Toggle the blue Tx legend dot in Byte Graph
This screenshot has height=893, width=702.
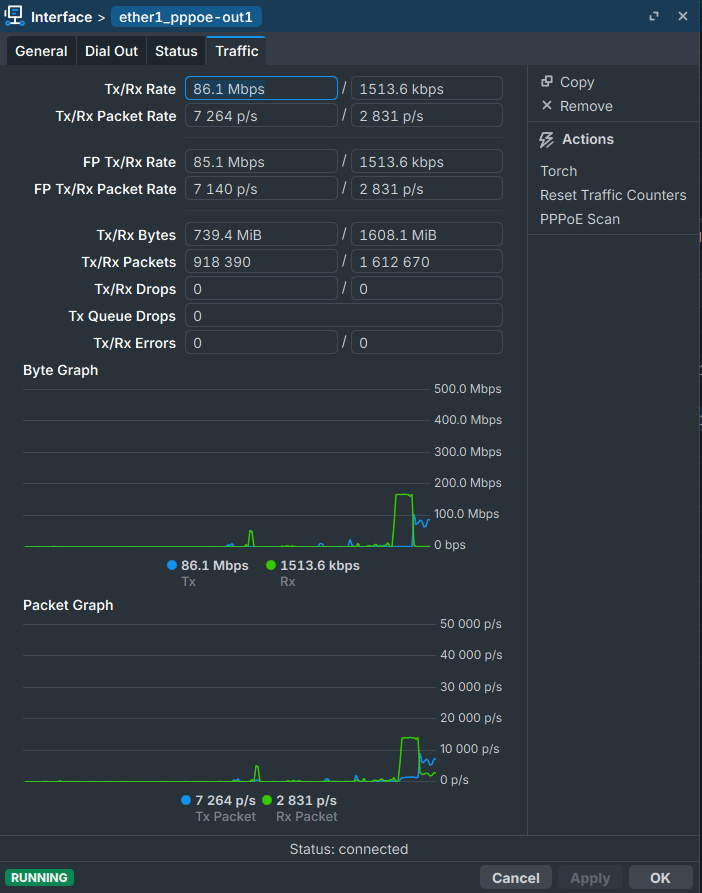pyautogui.click(x=172, y=565)
